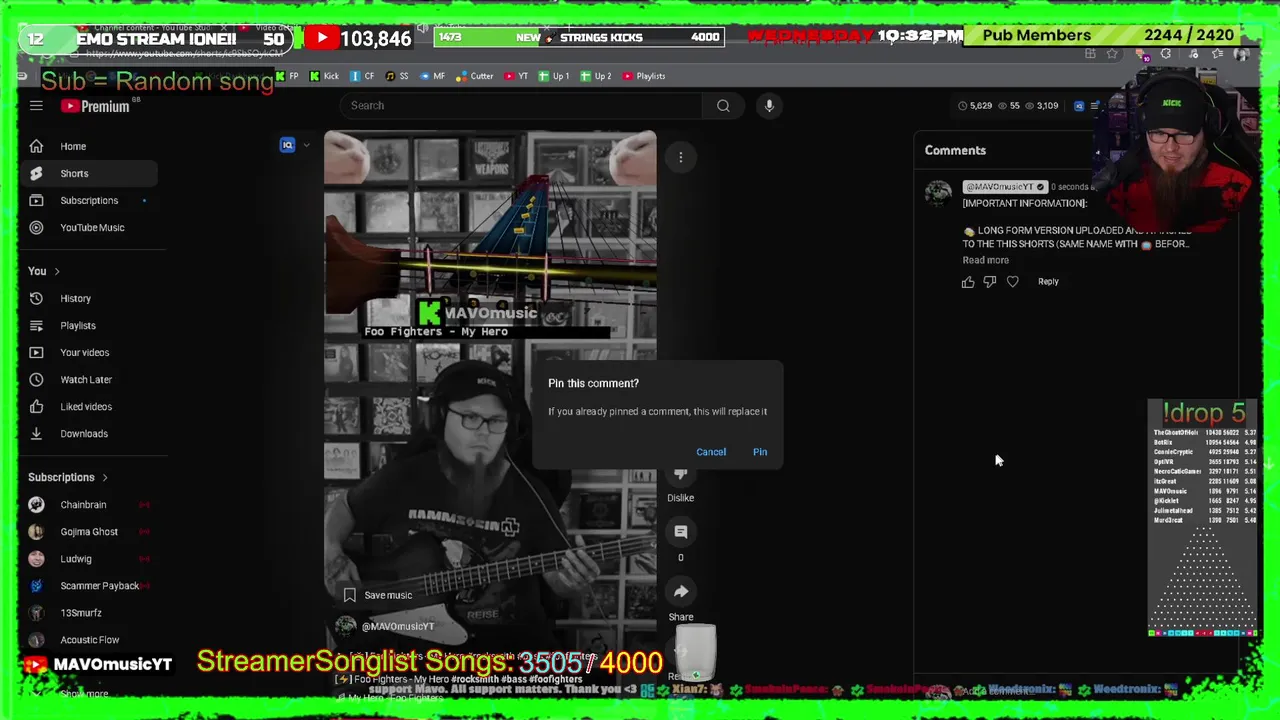
Task: Open Downloads in the sidebar
Action: (x=92, y=433)
